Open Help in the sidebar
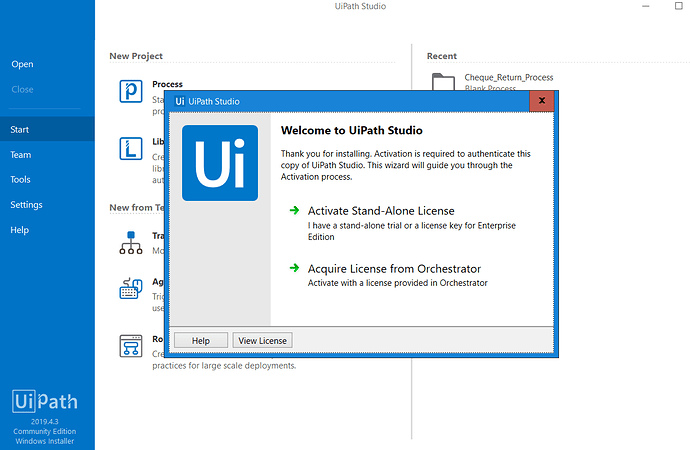The image size is (690, 450). pos(19,230)
